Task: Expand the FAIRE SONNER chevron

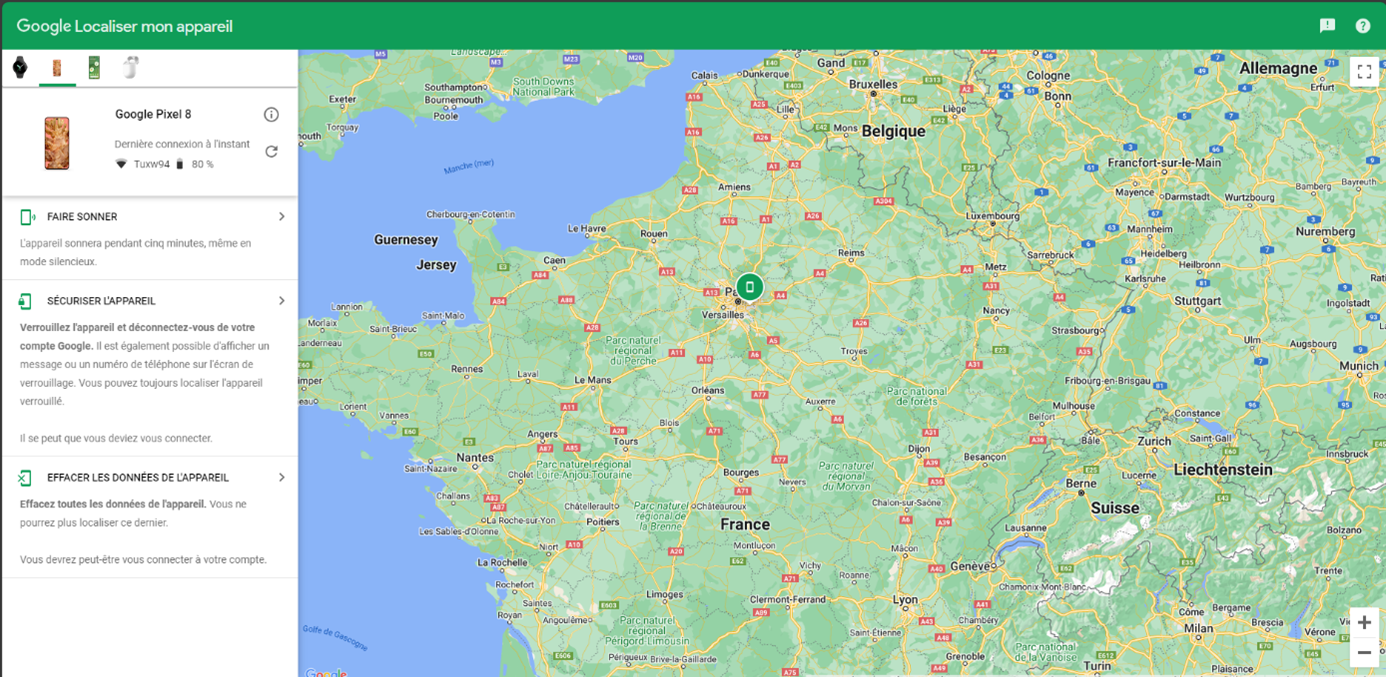Action: coord(281,217)
